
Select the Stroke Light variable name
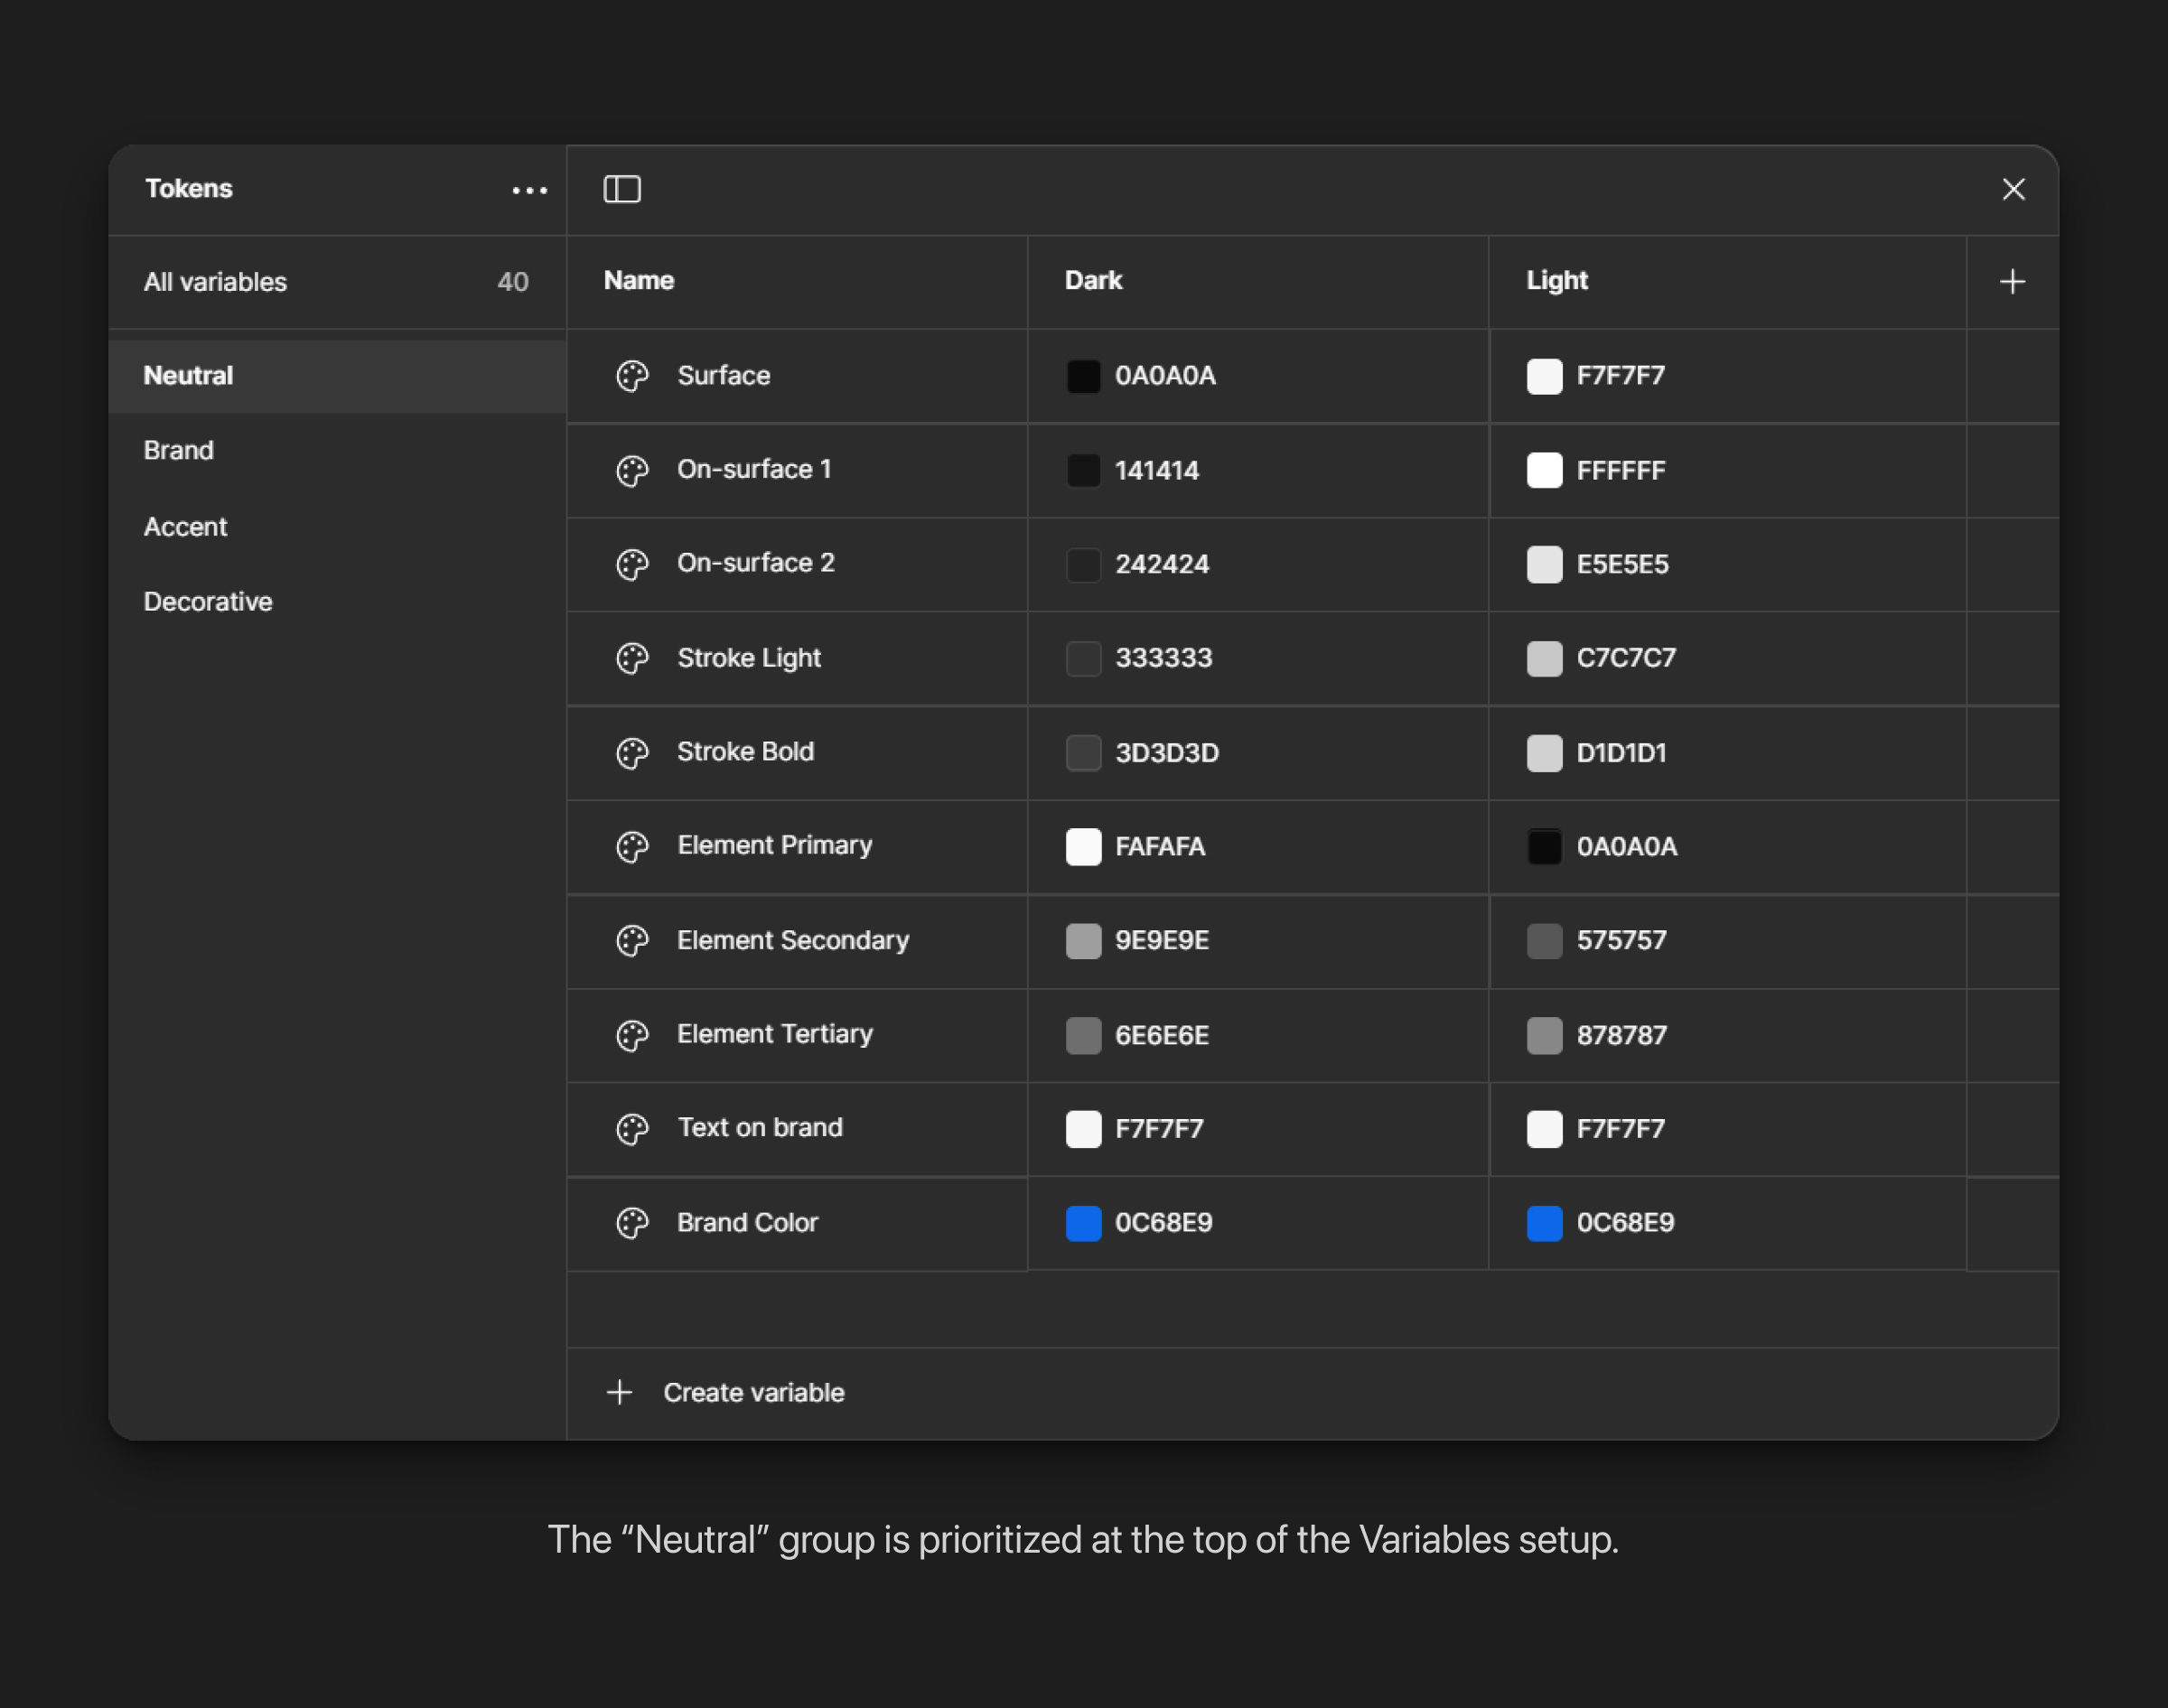tap(749, 658)
